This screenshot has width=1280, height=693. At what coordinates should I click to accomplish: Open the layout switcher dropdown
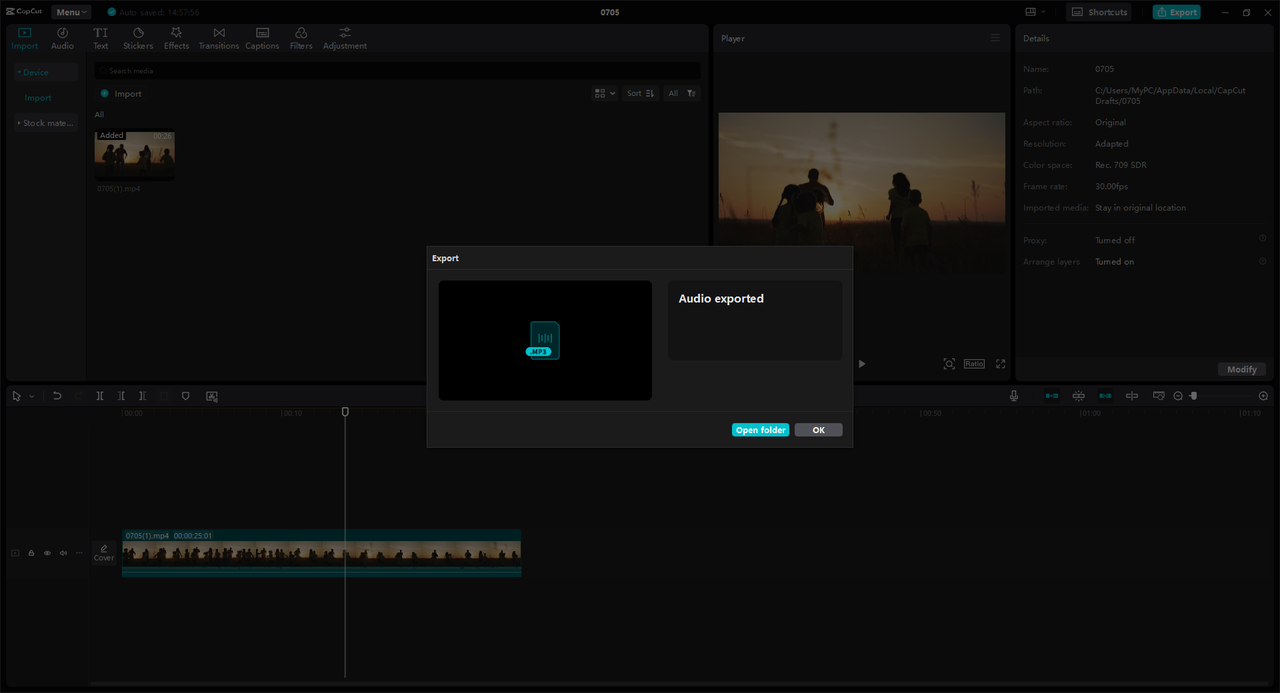(1035, 12)
